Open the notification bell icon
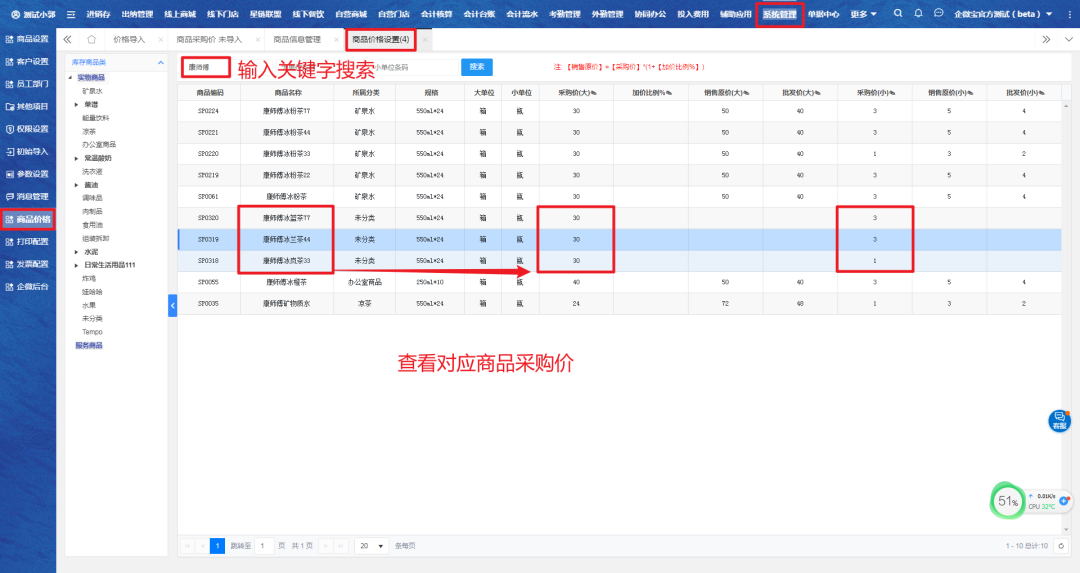This screenshot has height=573, width=1080. pyautogui.click(x=918, y=14)
